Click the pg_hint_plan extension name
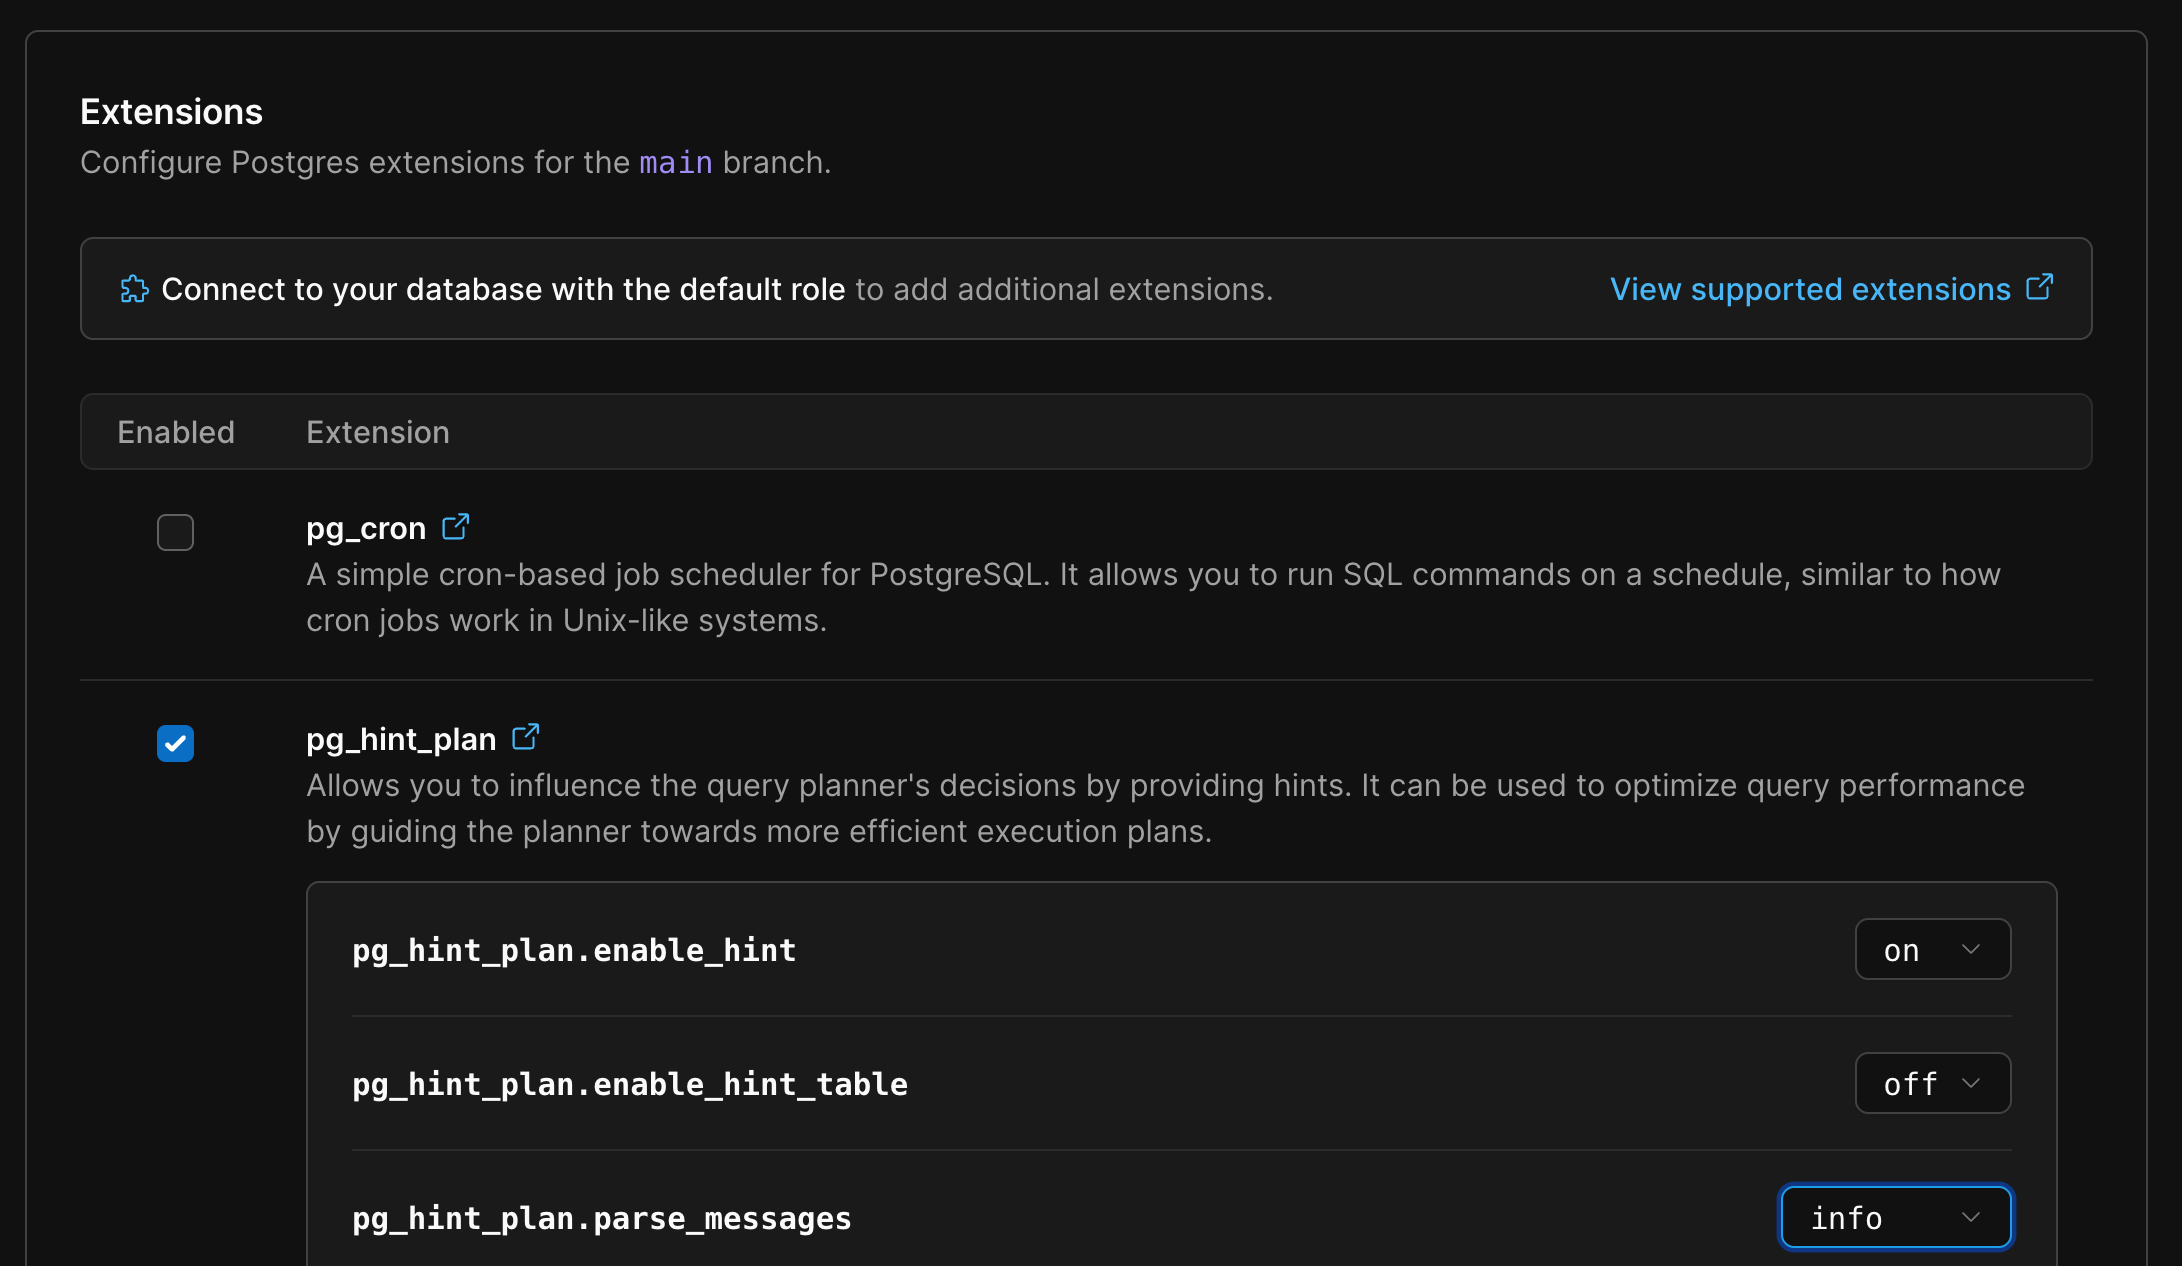This screenshot has width=2182, height=1266. pyautogui.click(x=400, y=739)
